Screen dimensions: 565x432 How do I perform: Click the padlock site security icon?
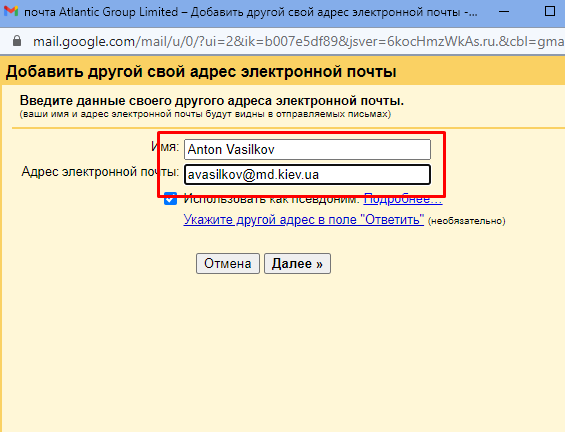click(17, 41)
